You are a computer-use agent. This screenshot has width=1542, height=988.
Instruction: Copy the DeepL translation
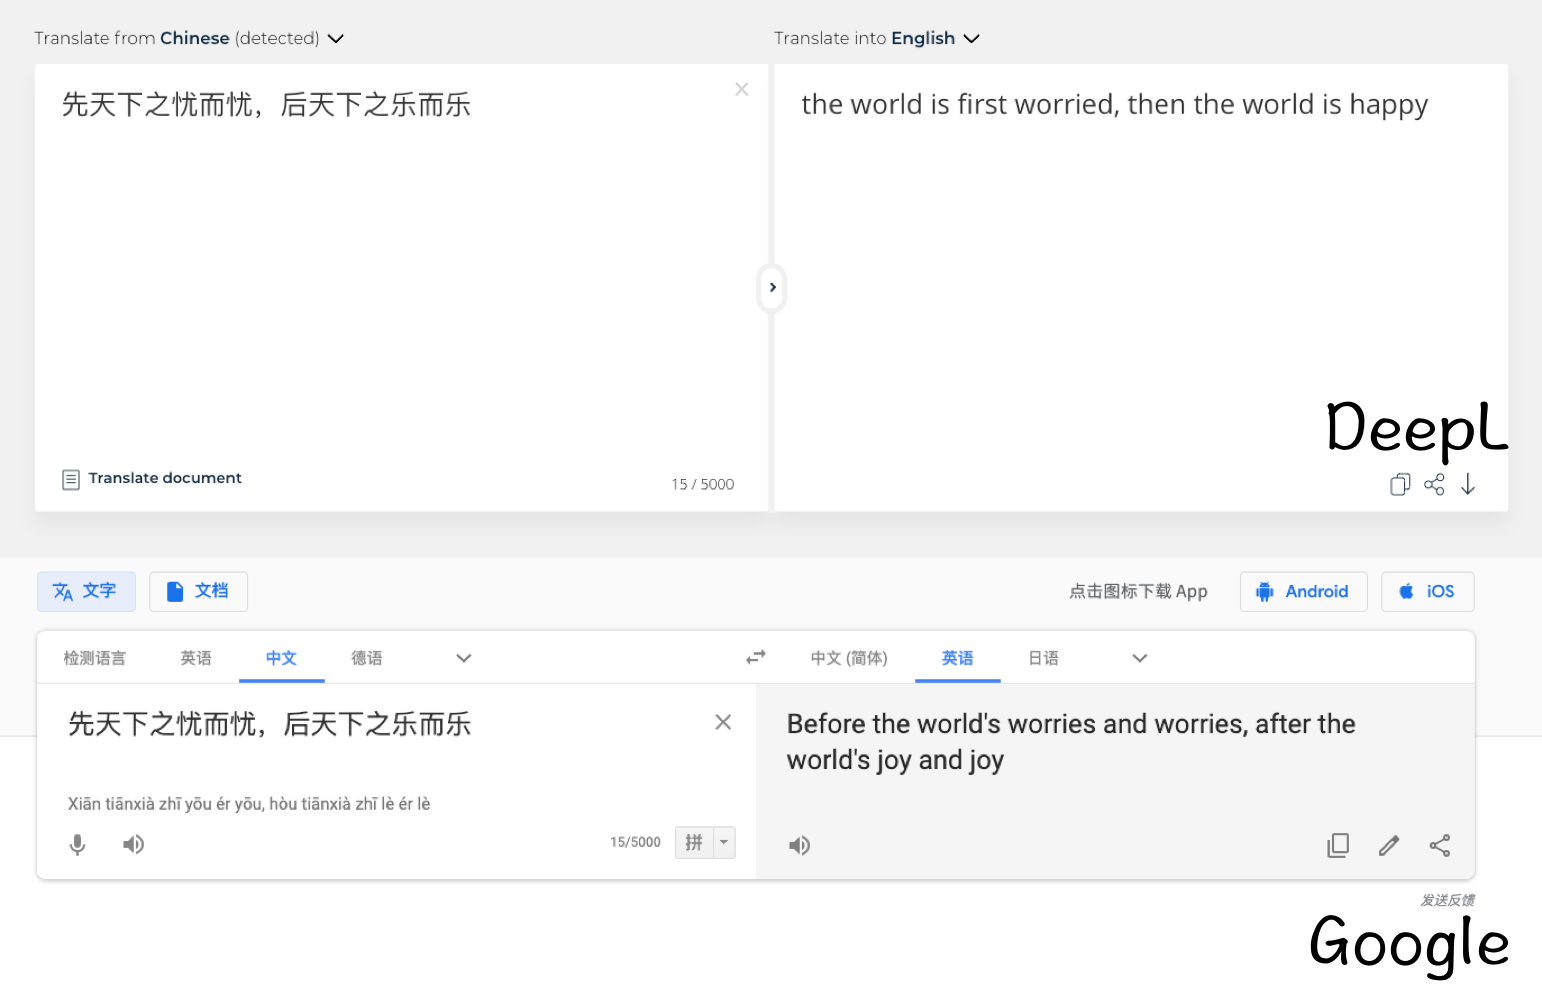[1399, 484]
